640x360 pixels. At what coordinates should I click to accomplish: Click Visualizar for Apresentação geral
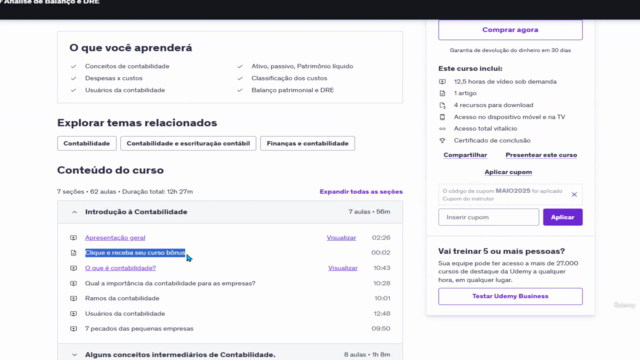[341, 238]
